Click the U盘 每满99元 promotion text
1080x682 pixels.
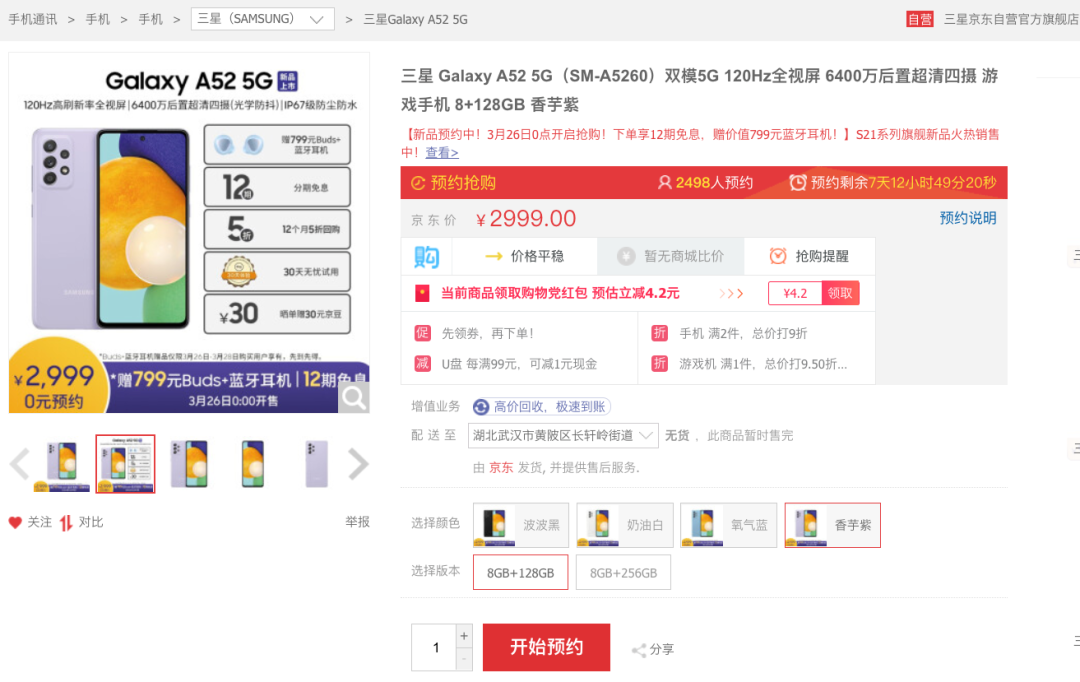click(519, 364)
